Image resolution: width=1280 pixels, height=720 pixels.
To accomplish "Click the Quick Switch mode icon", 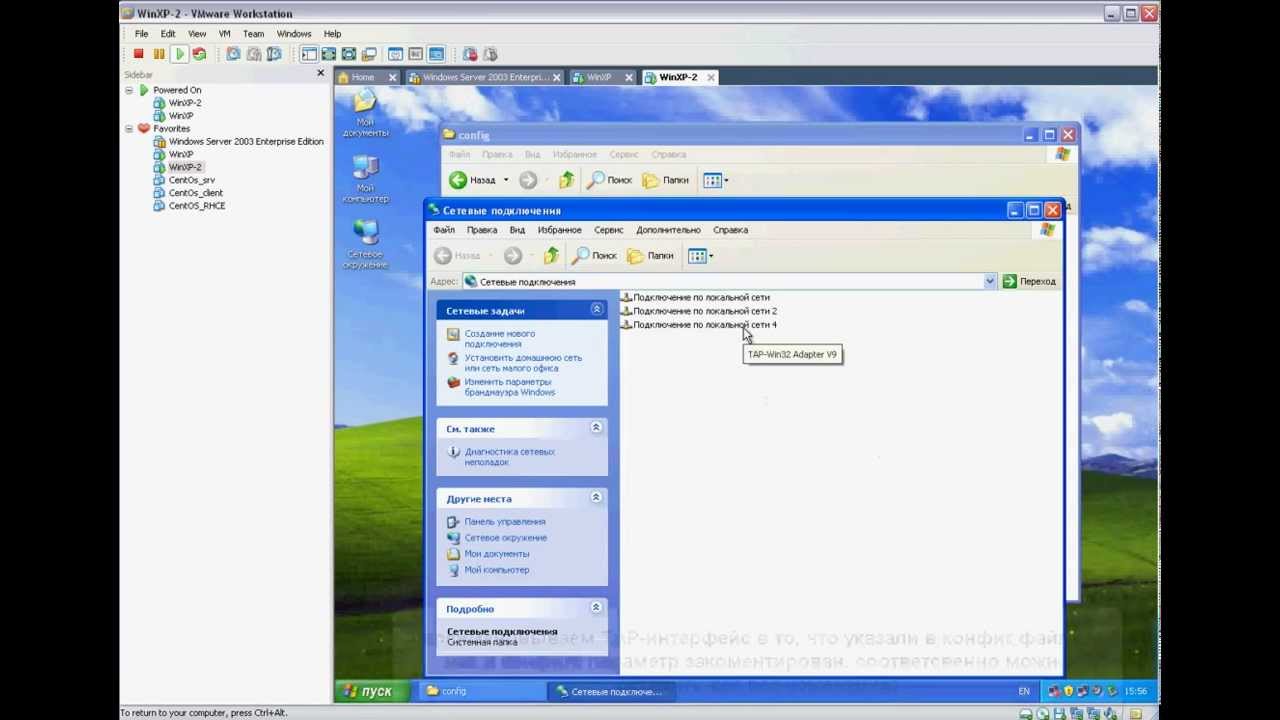I will tap(328, 54).
